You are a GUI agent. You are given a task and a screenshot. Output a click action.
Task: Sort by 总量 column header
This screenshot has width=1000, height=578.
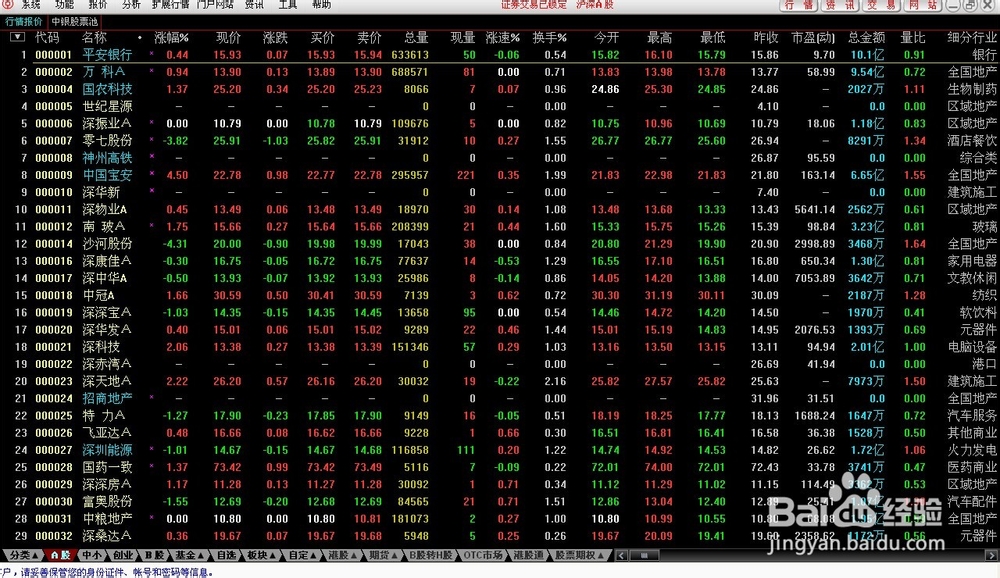(416, 38)
